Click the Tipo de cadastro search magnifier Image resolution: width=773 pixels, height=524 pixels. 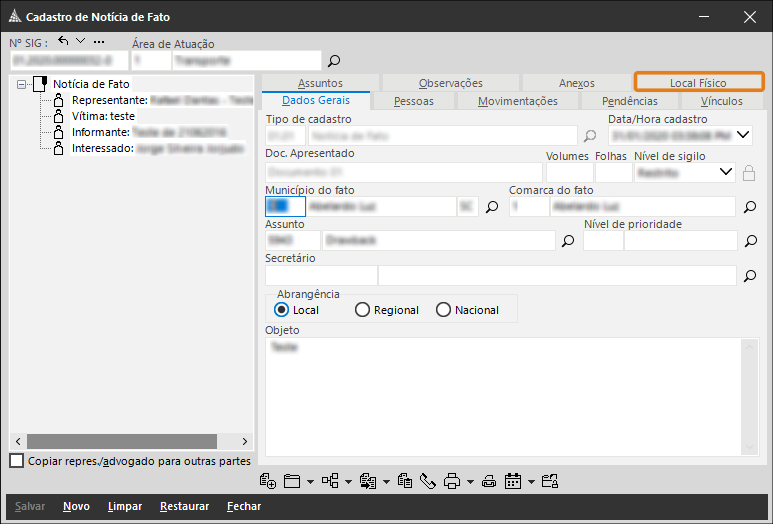(x=590, y=136)
